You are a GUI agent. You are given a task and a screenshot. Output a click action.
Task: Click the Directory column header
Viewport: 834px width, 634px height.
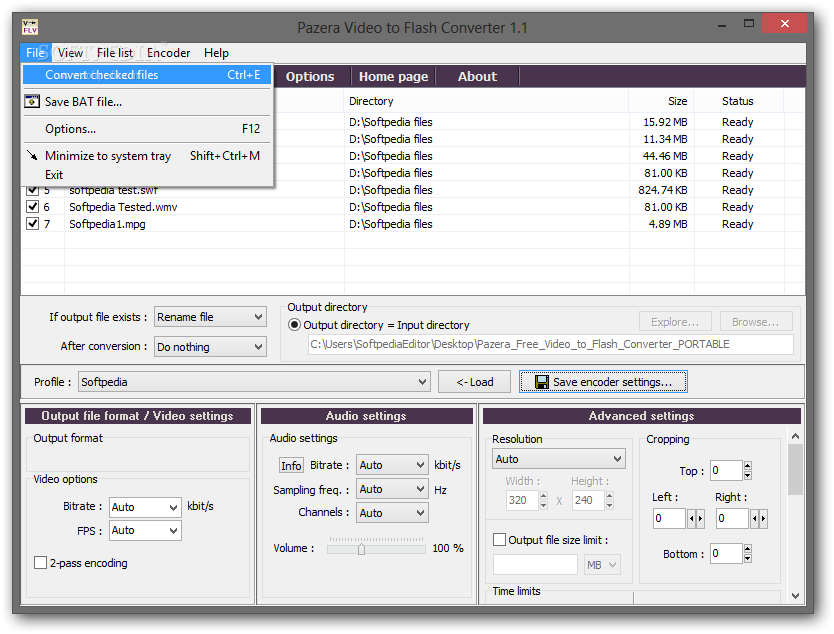click(486, 101)
